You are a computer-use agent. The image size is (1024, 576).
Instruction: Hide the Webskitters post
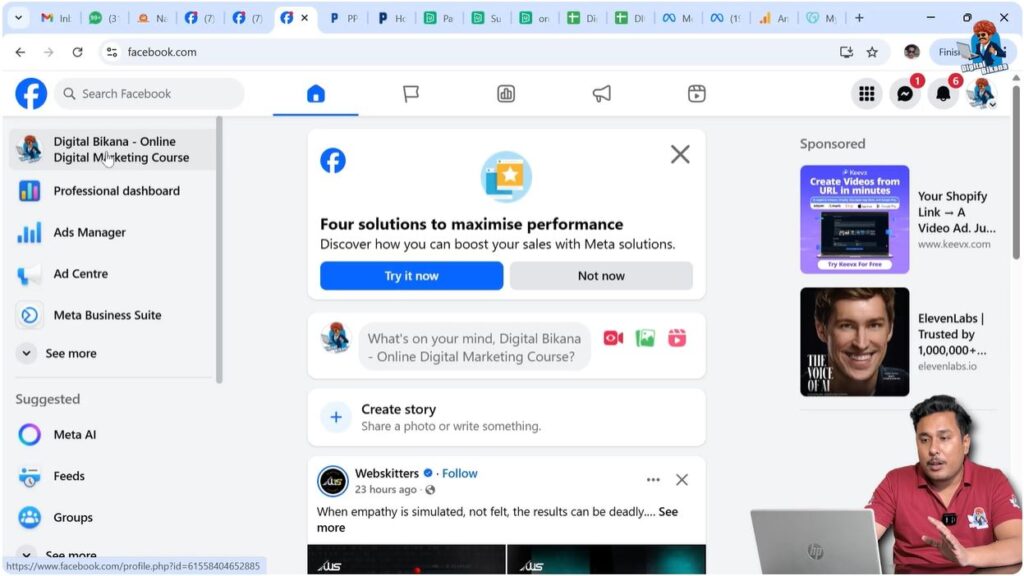coord(682,480)
